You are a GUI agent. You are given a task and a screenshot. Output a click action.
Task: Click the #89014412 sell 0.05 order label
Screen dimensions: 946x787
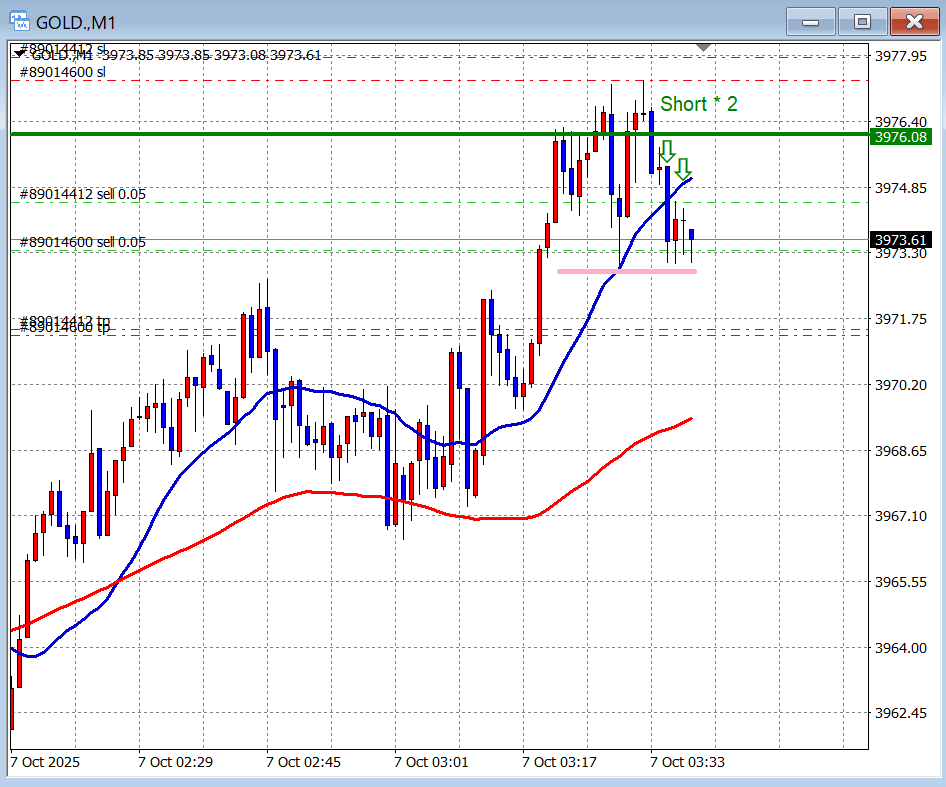(x=83, y=194)
